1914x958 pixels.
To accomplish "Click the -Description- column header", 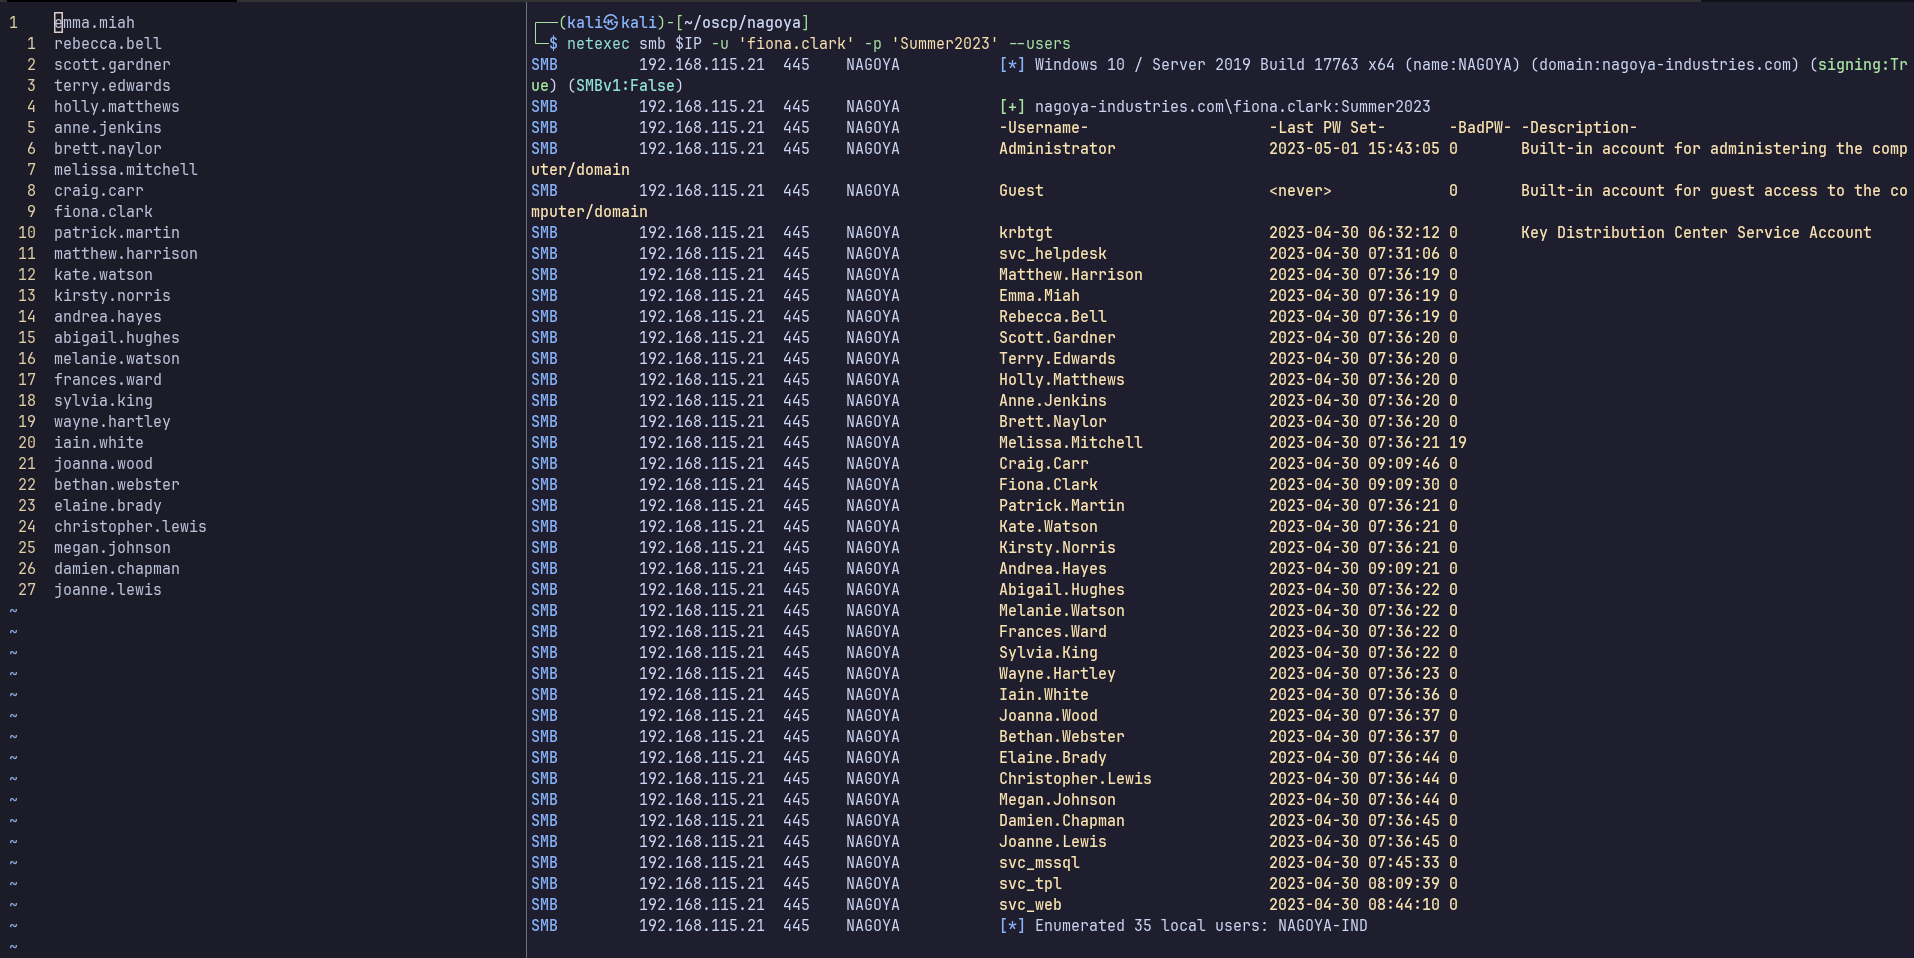I will [x=1579, y=127].
